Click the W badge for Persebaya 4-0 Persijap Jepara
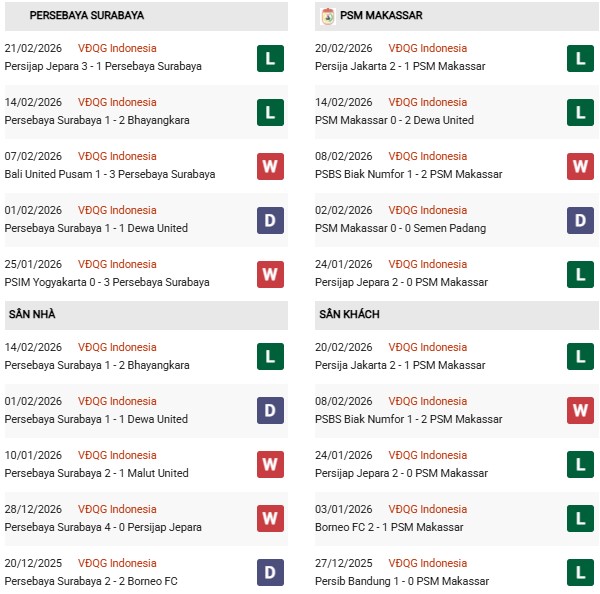Image resolution: width=600 pixels, height=594 pixels. (x=270, y=519)
